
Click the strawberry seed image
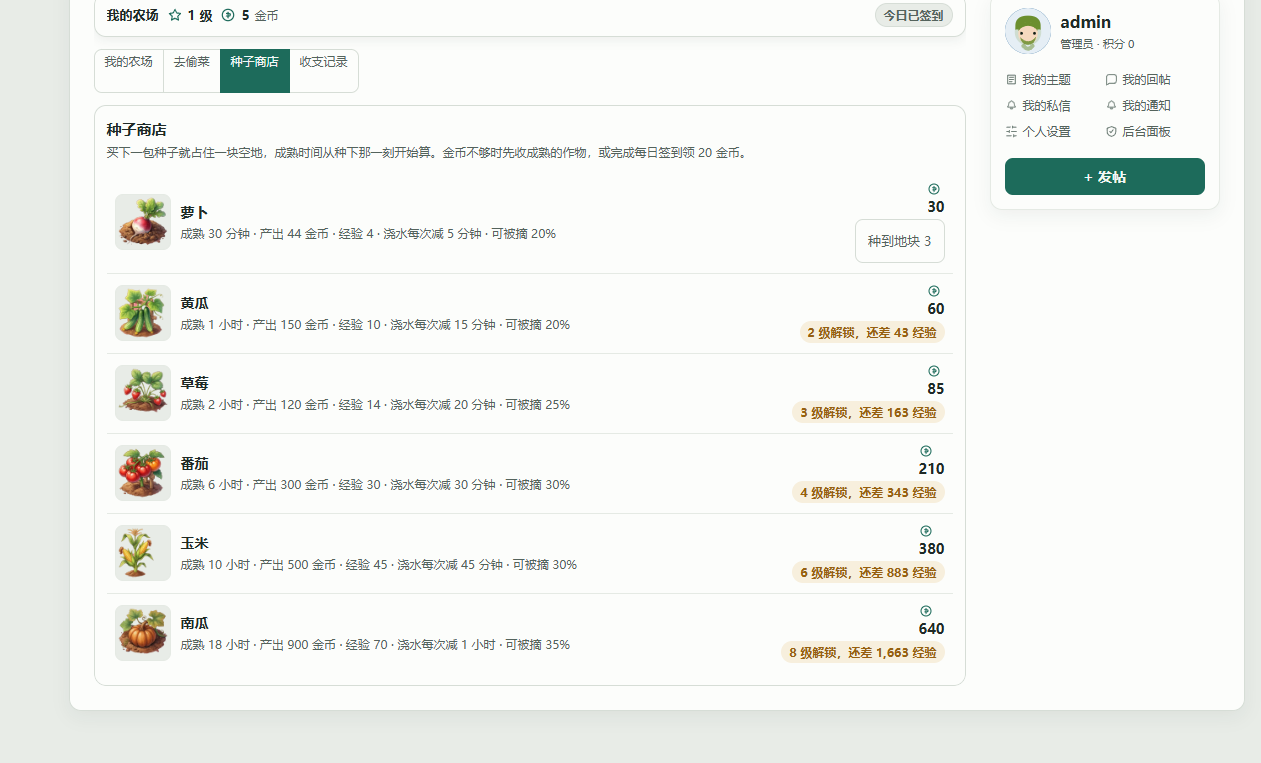tap(143, 393)
